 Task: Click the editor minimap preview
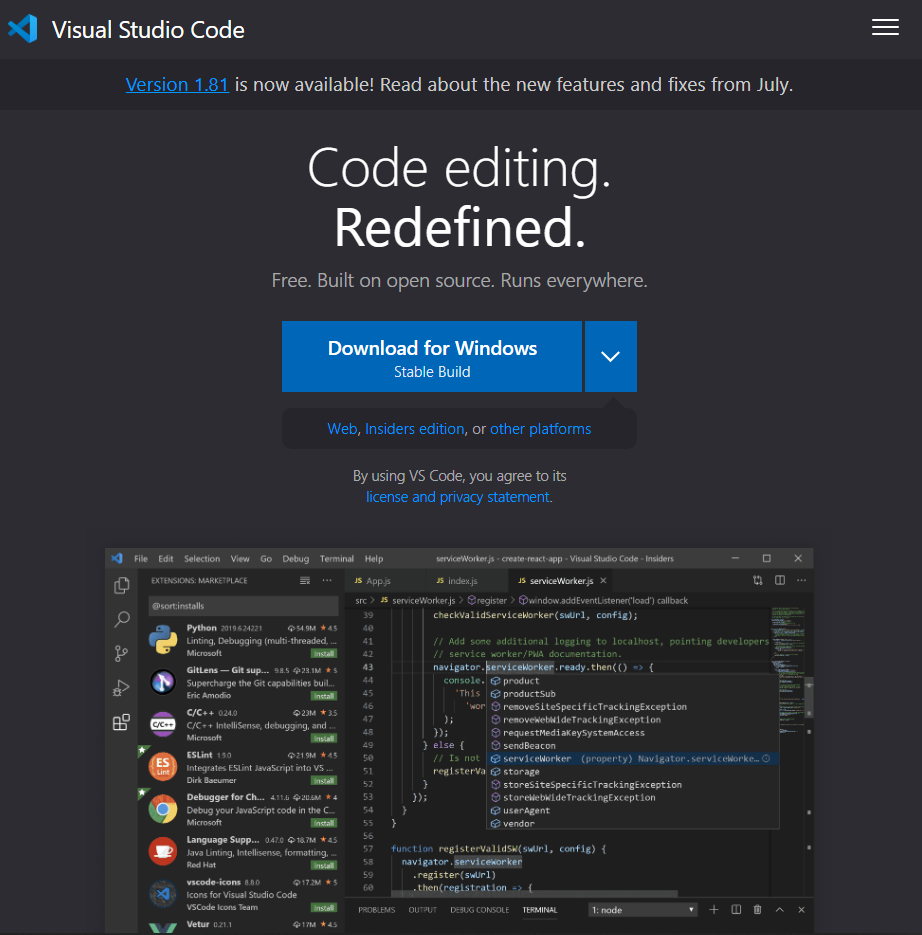coord(787,671)
